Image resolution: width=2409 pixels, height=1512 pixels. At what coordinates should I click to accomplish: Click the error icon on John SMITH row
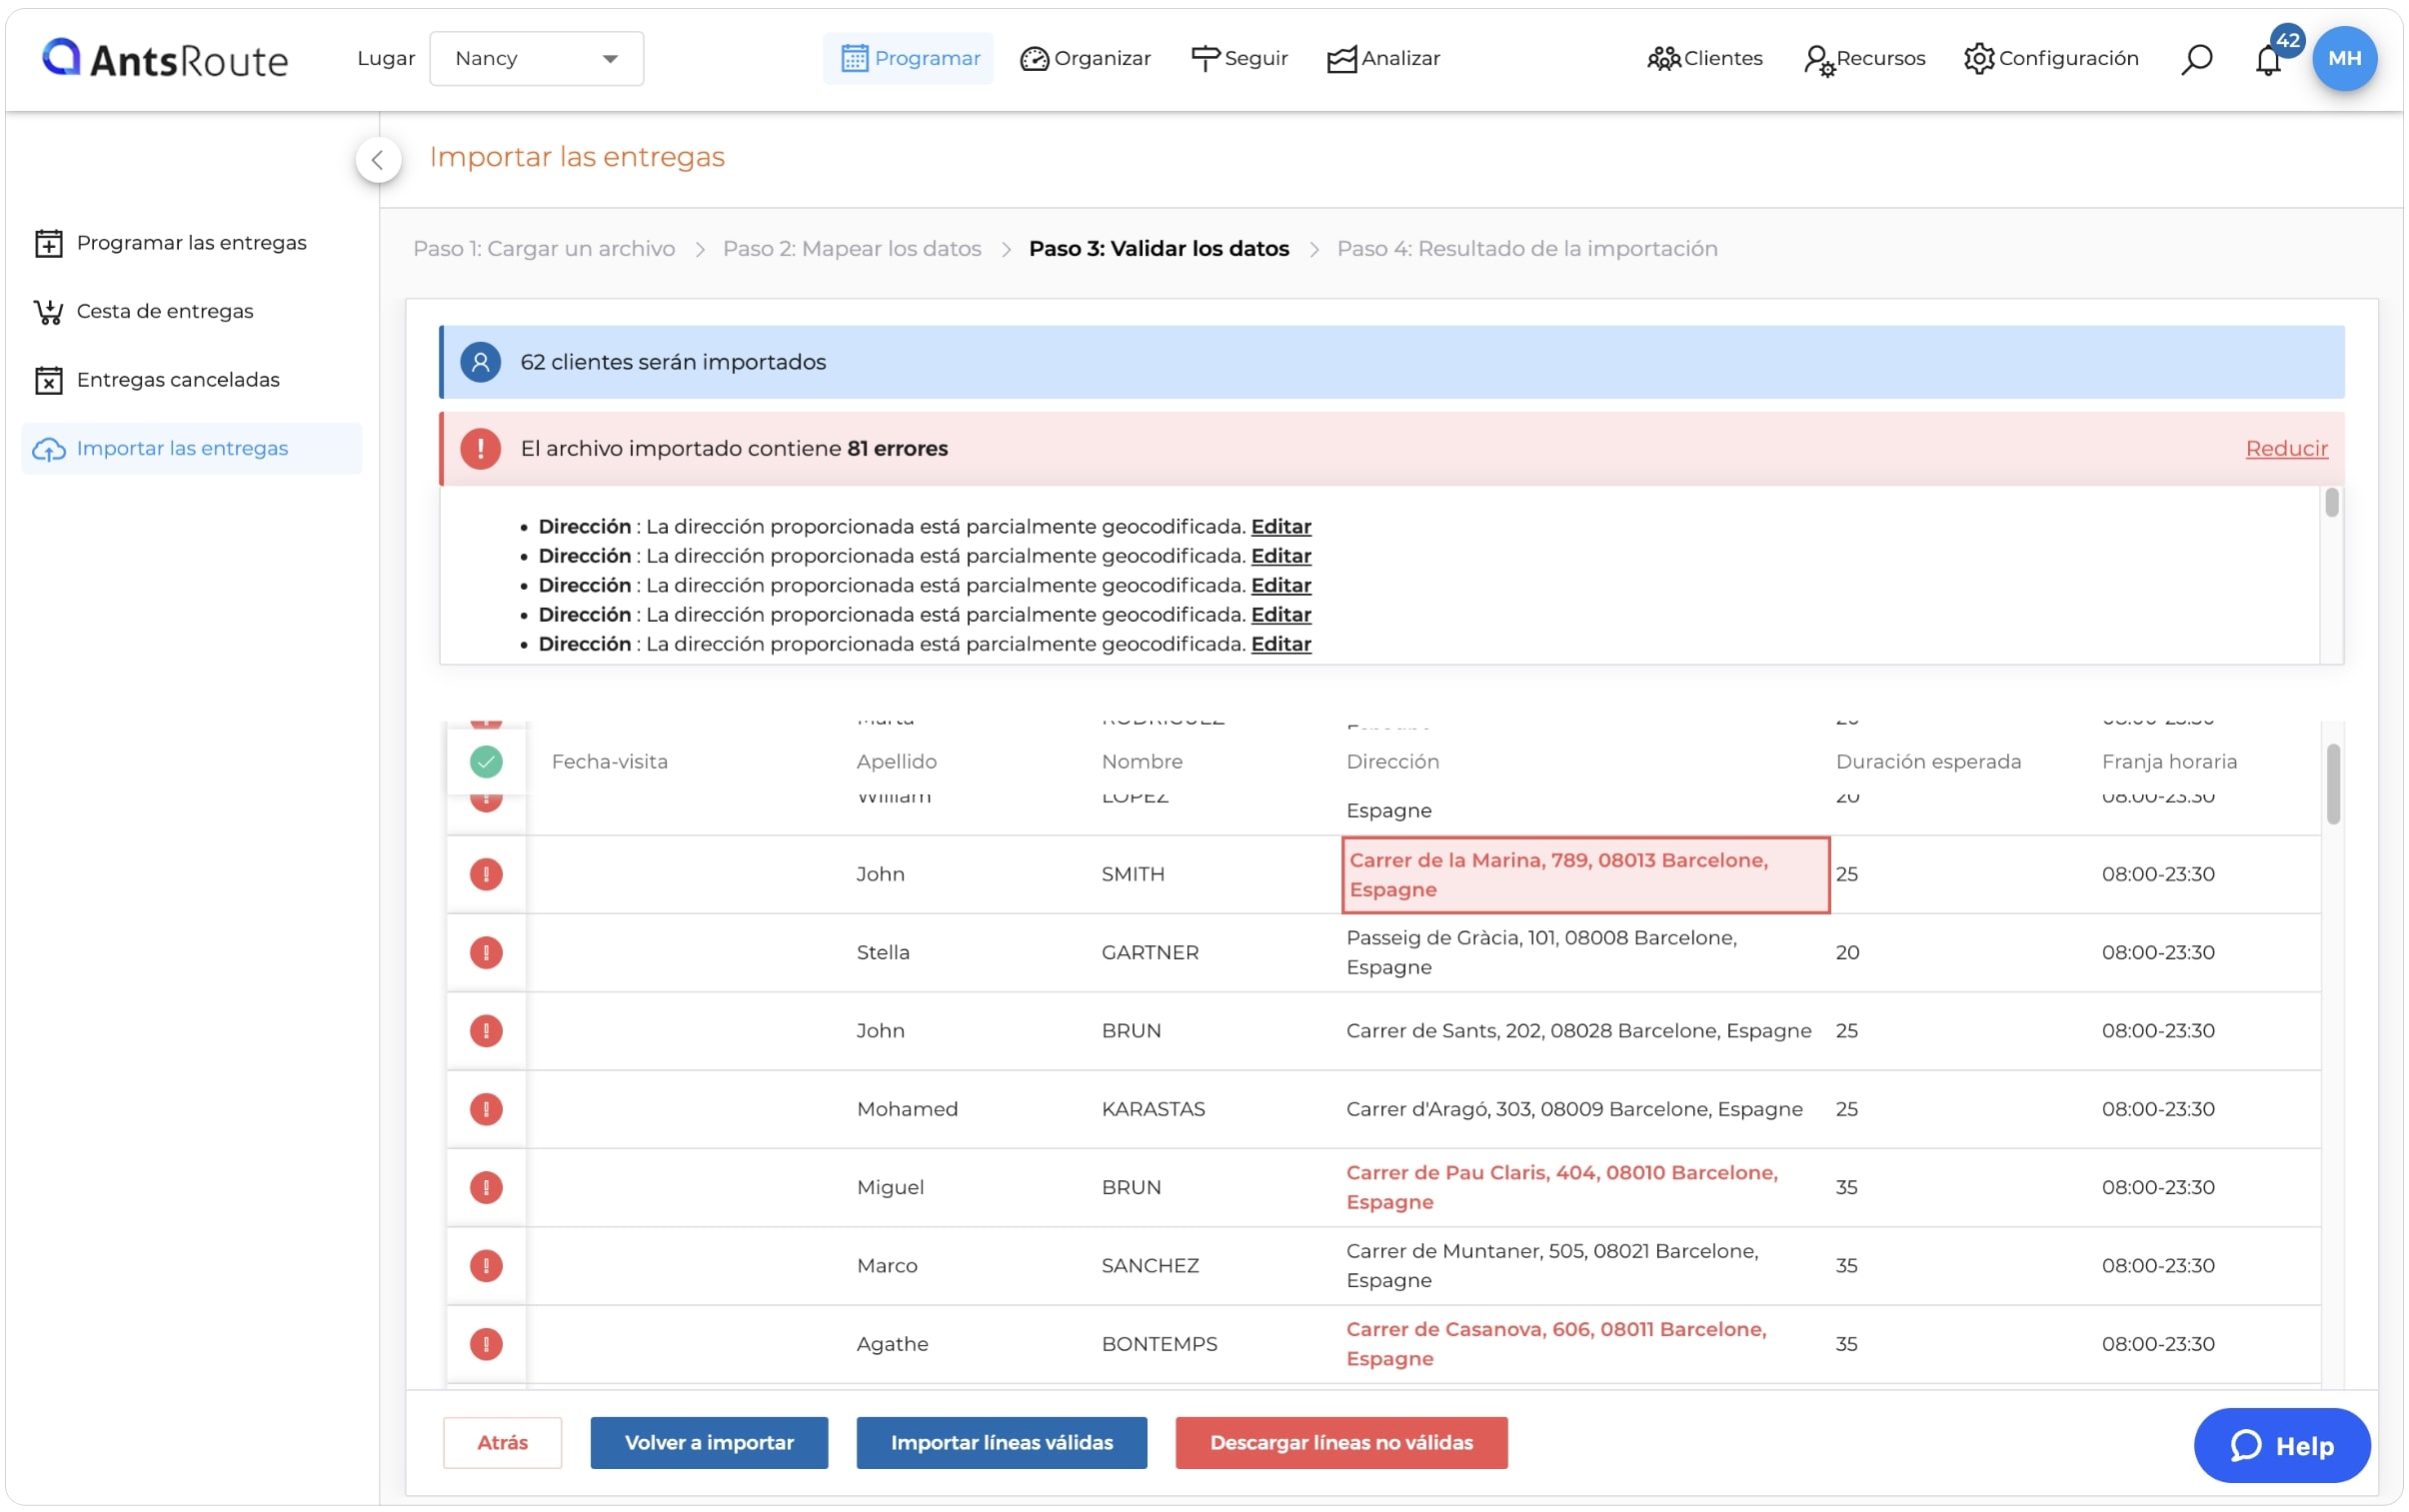coord(486,874)
